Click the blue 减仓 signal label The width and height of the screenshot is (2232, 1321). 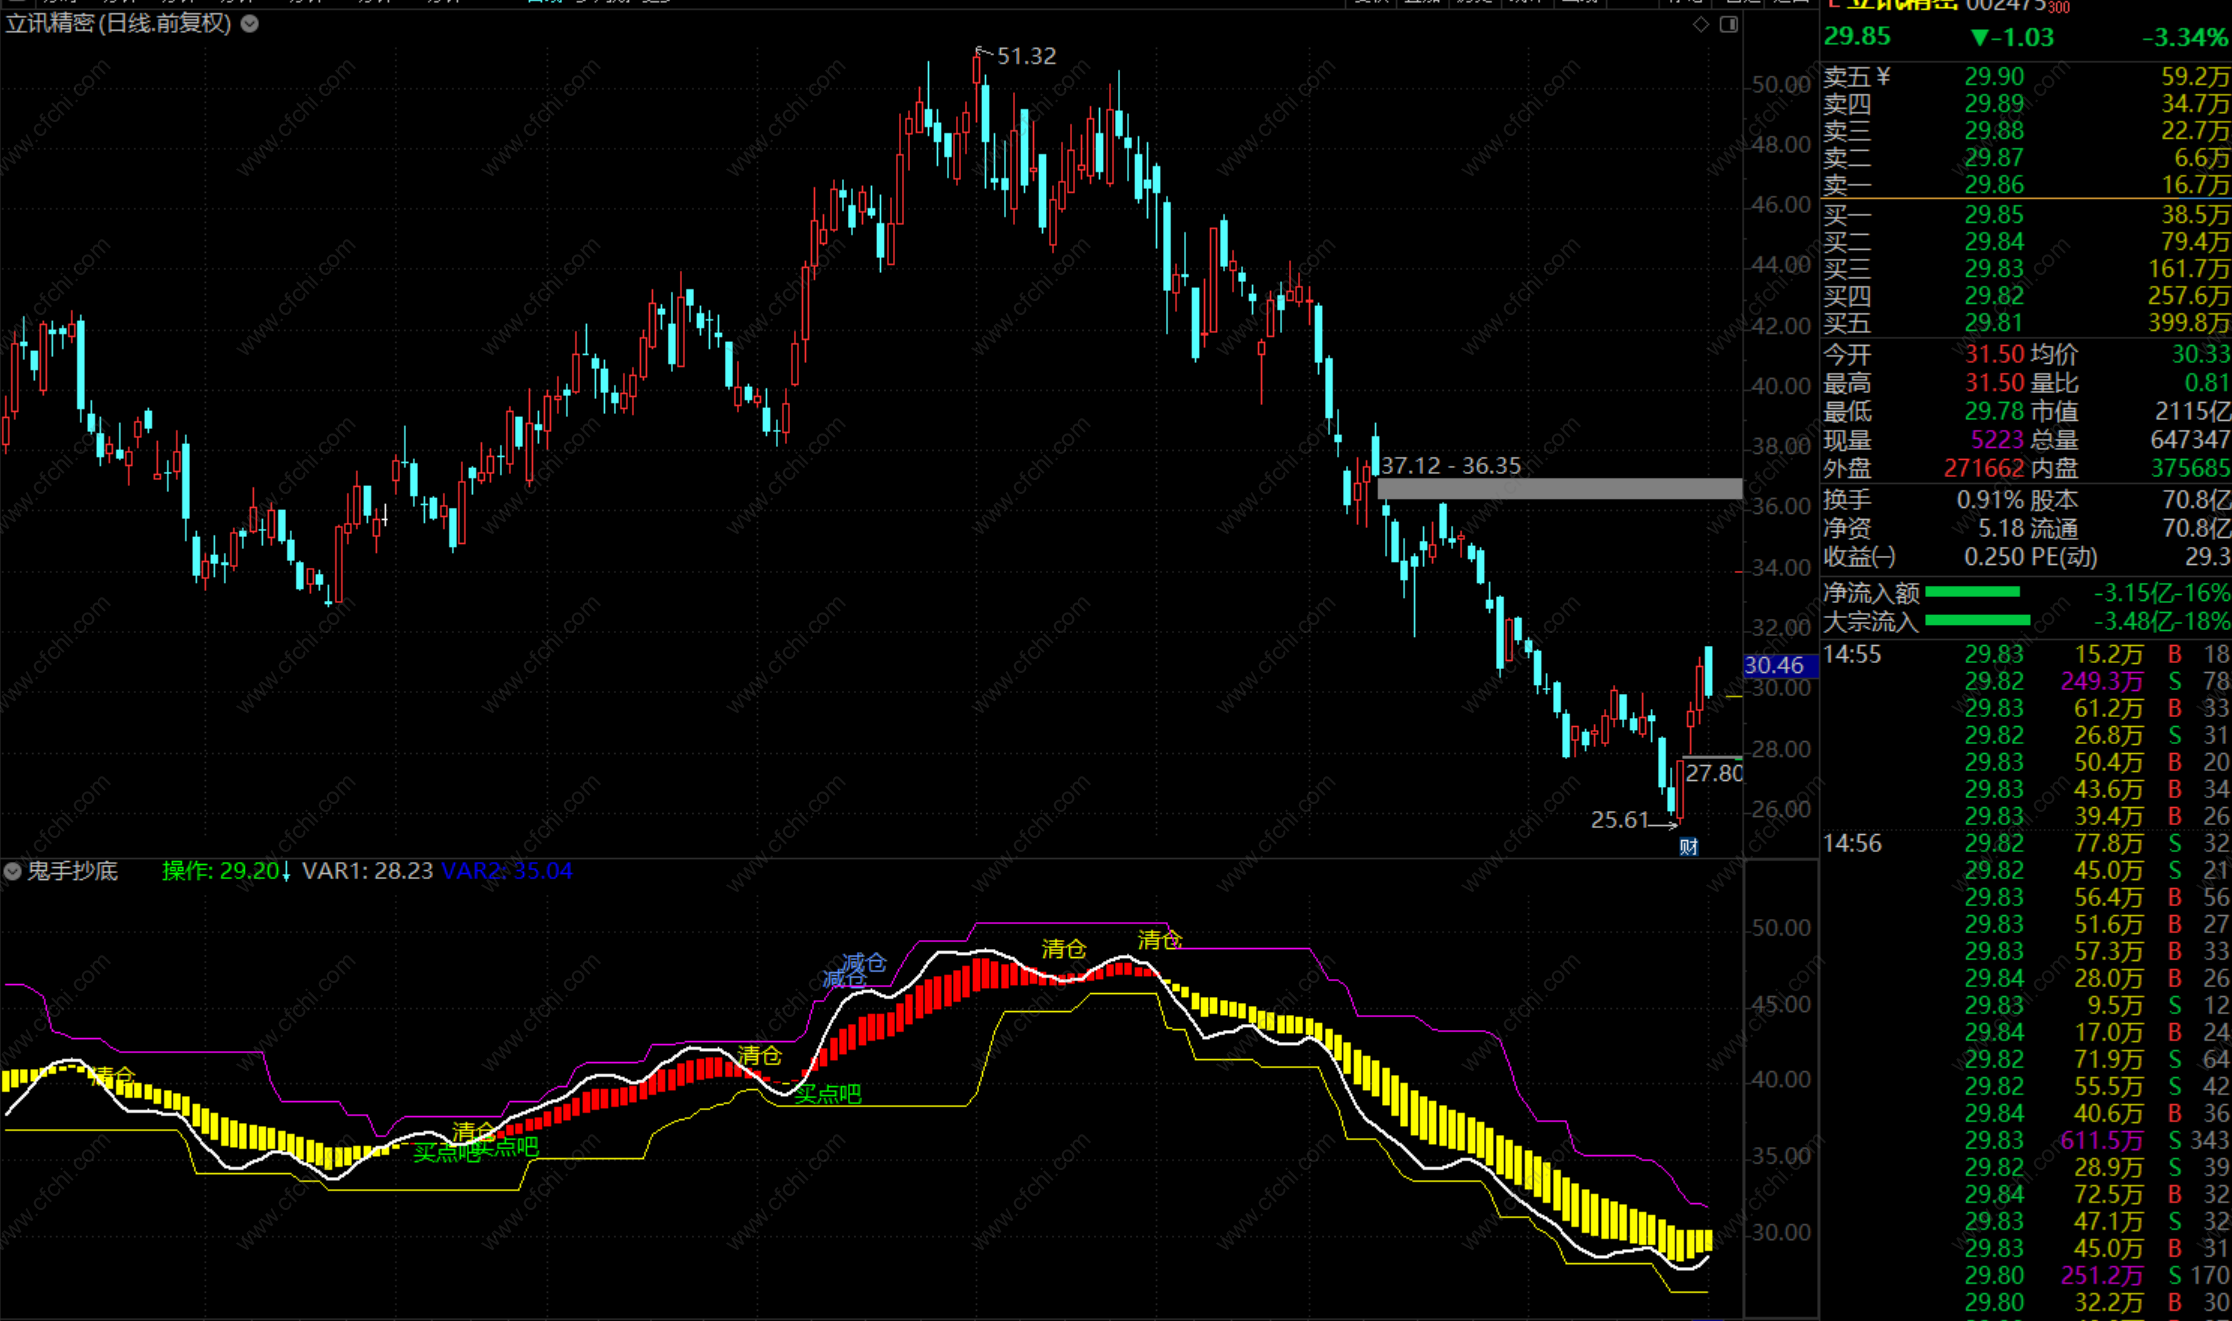pos(864,963)
